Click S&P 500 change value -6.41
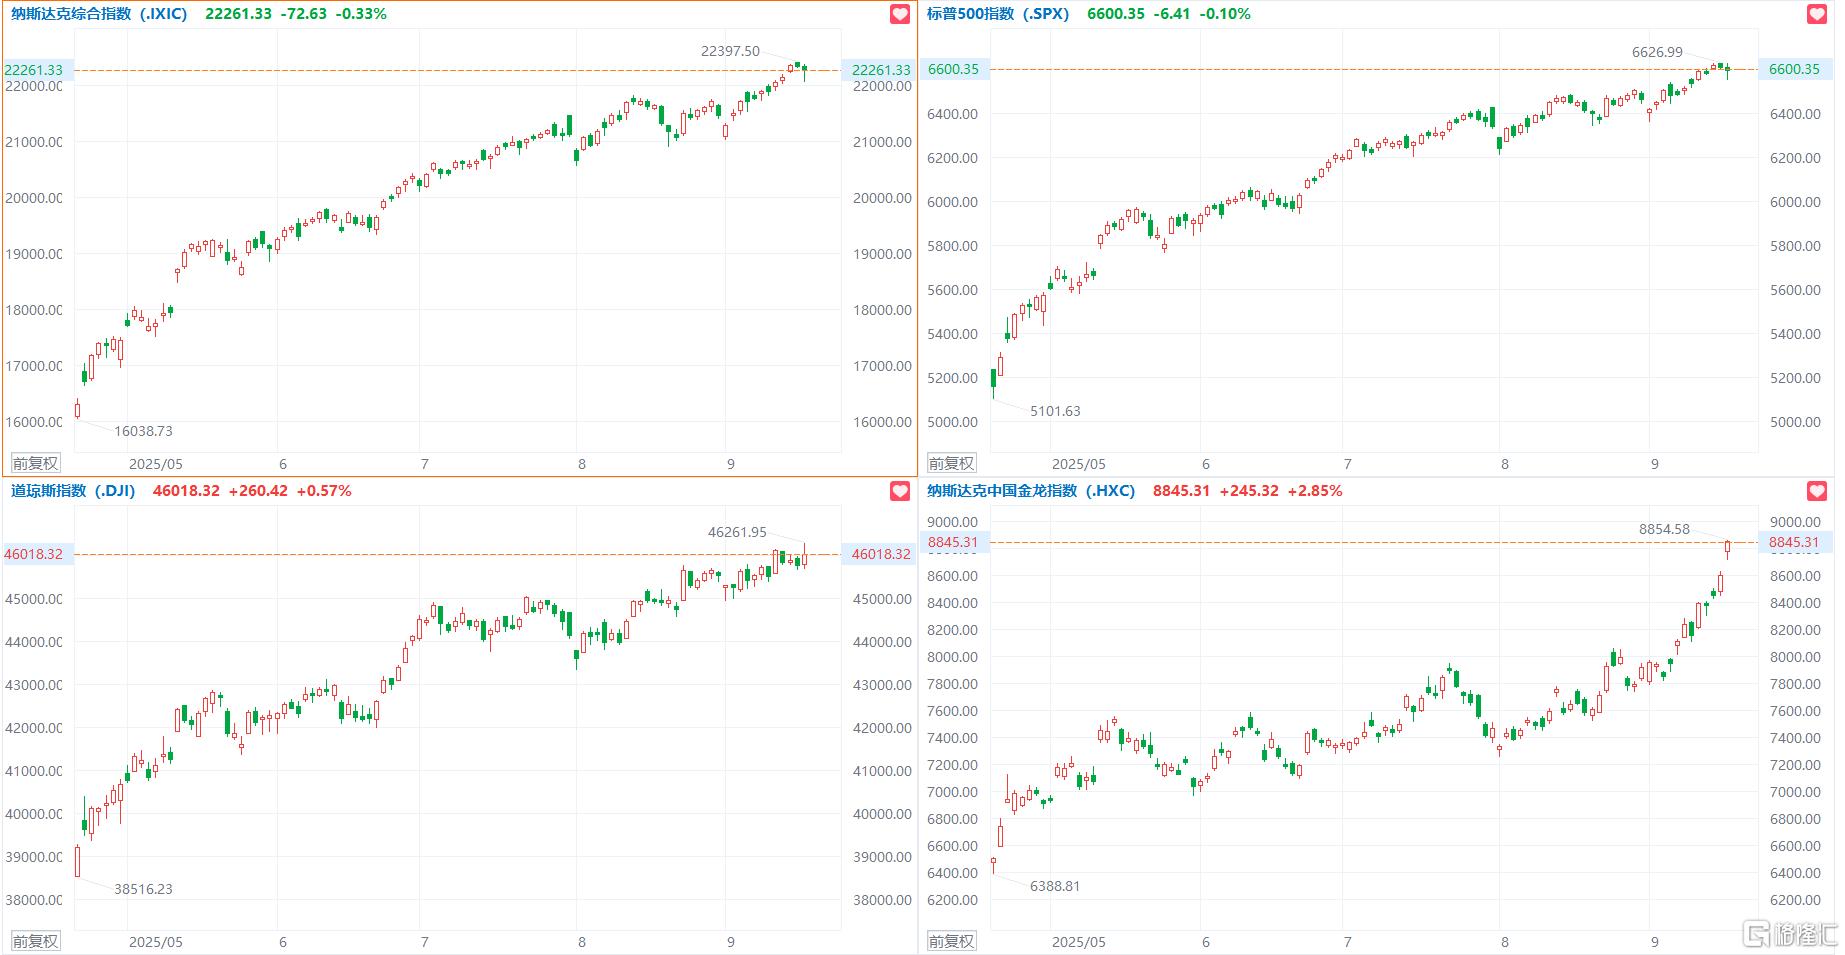The image size is (1845, 955). pos(1172,14)
